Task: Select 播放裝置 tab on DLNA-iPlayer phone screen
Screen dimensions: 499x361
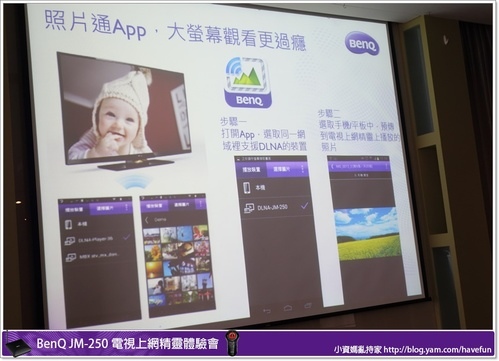Action: [74, 210]
